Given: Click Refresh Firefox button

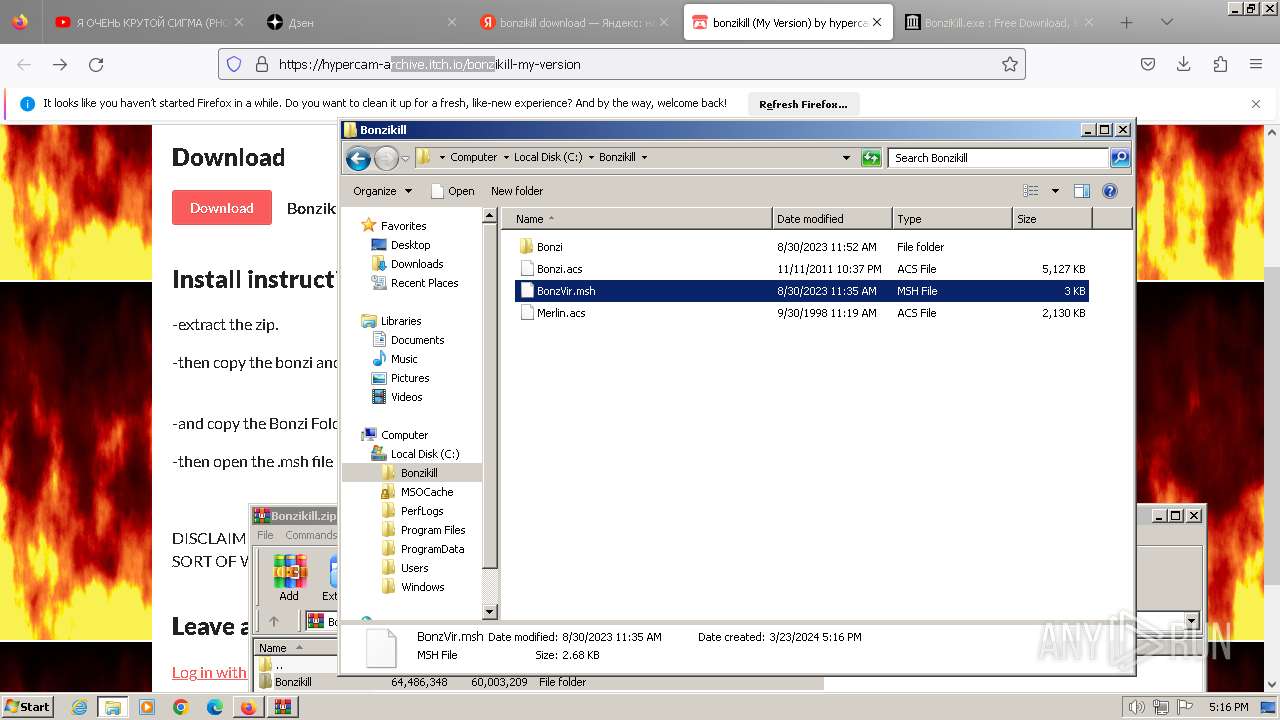Looking at the screenshot, I should 803,104.
